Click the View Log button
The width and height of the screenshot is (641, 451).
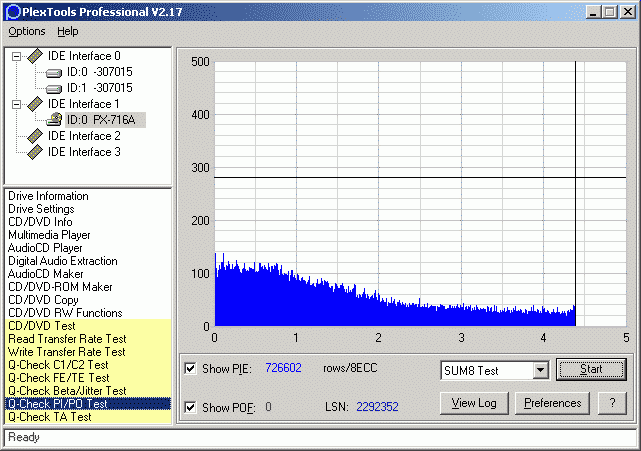tap(474, 403)
